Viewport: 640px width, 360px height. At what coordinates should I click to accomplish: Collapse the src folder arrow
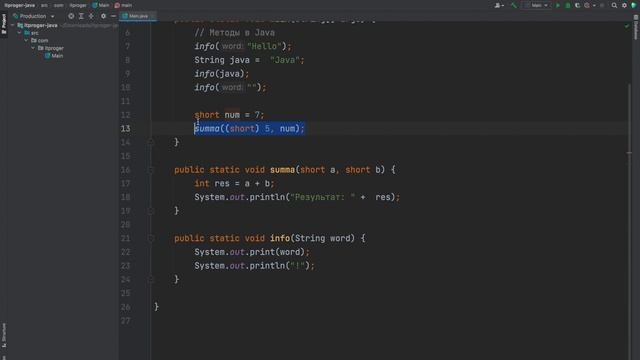20,33
